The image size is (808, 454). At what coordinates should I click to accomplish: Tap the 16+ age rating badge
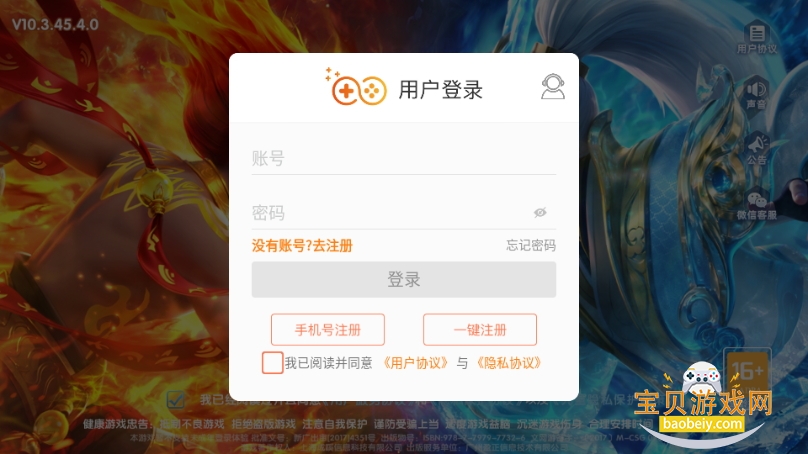pyautogui.click(x=748, y=372)
